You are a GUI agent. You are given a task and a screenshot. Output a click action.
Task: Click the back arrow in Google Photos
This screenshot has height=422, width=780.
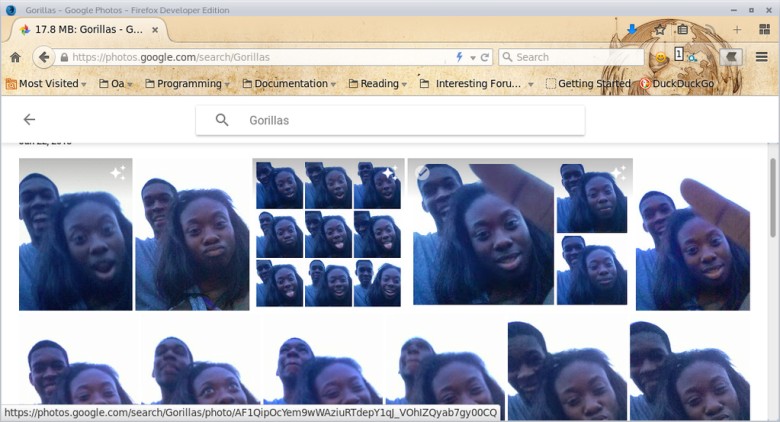[29, 120]
